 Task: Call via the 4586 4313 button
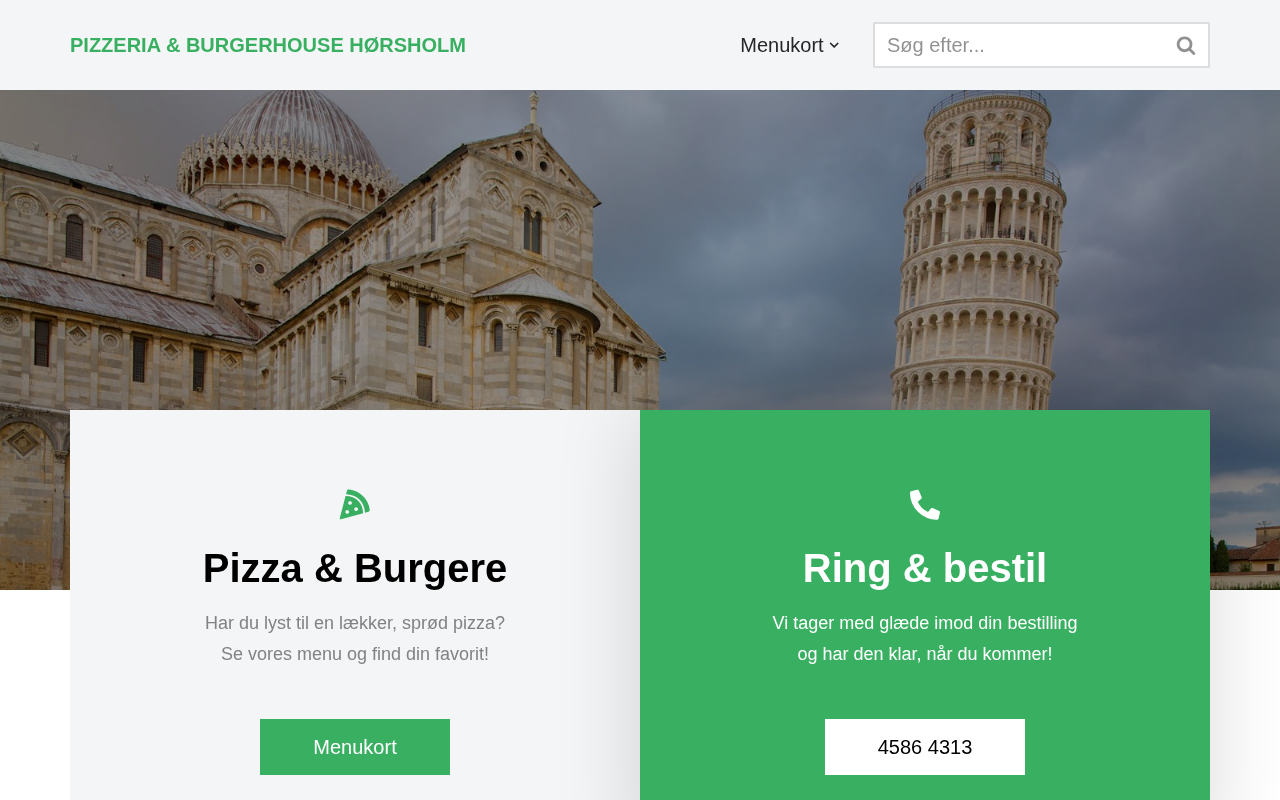click(925, 747)
